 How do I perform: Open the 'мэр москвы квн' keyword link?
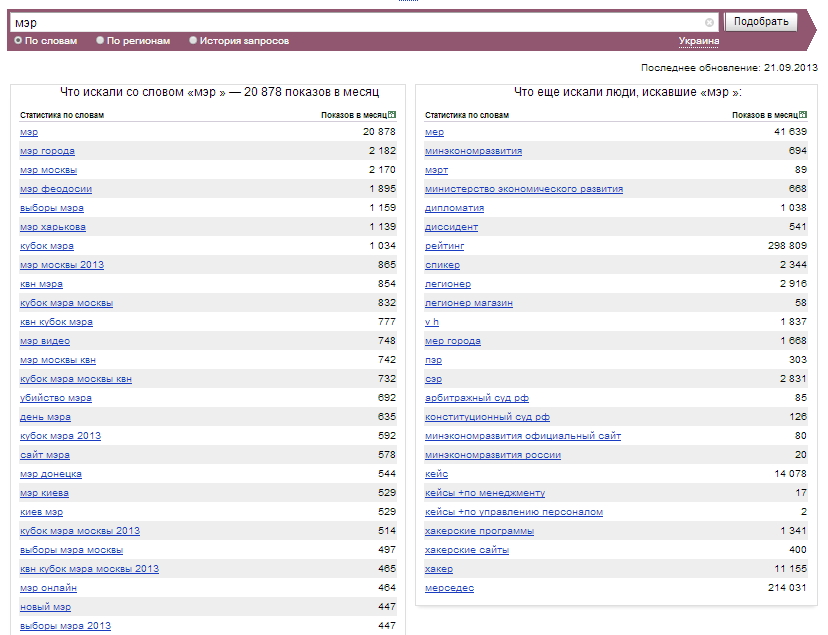coord(58,360)
